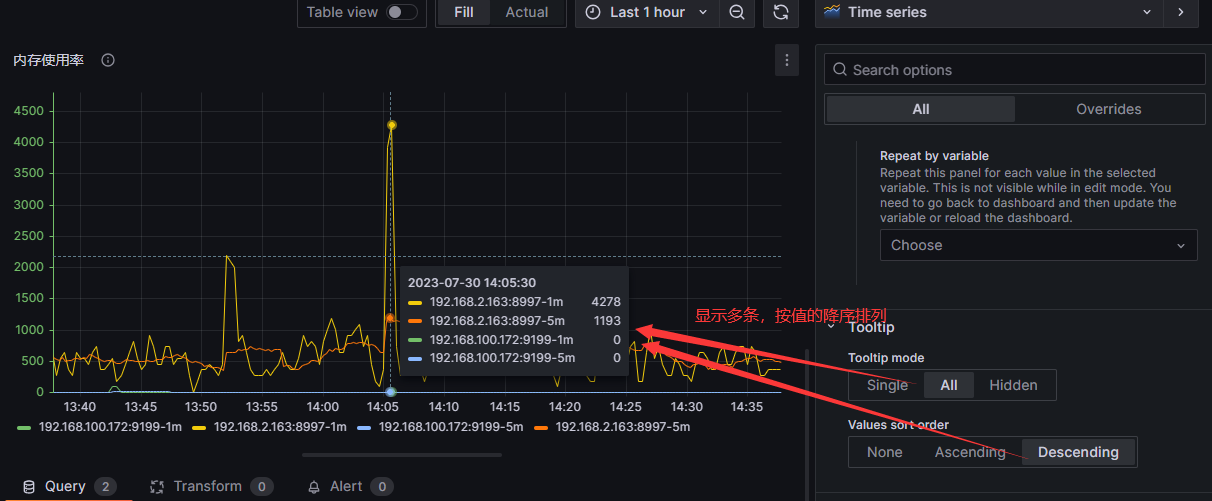This screenshot has height=501, width=1212.
Task: Switch to the All options tab
Action: click(921, 109)
